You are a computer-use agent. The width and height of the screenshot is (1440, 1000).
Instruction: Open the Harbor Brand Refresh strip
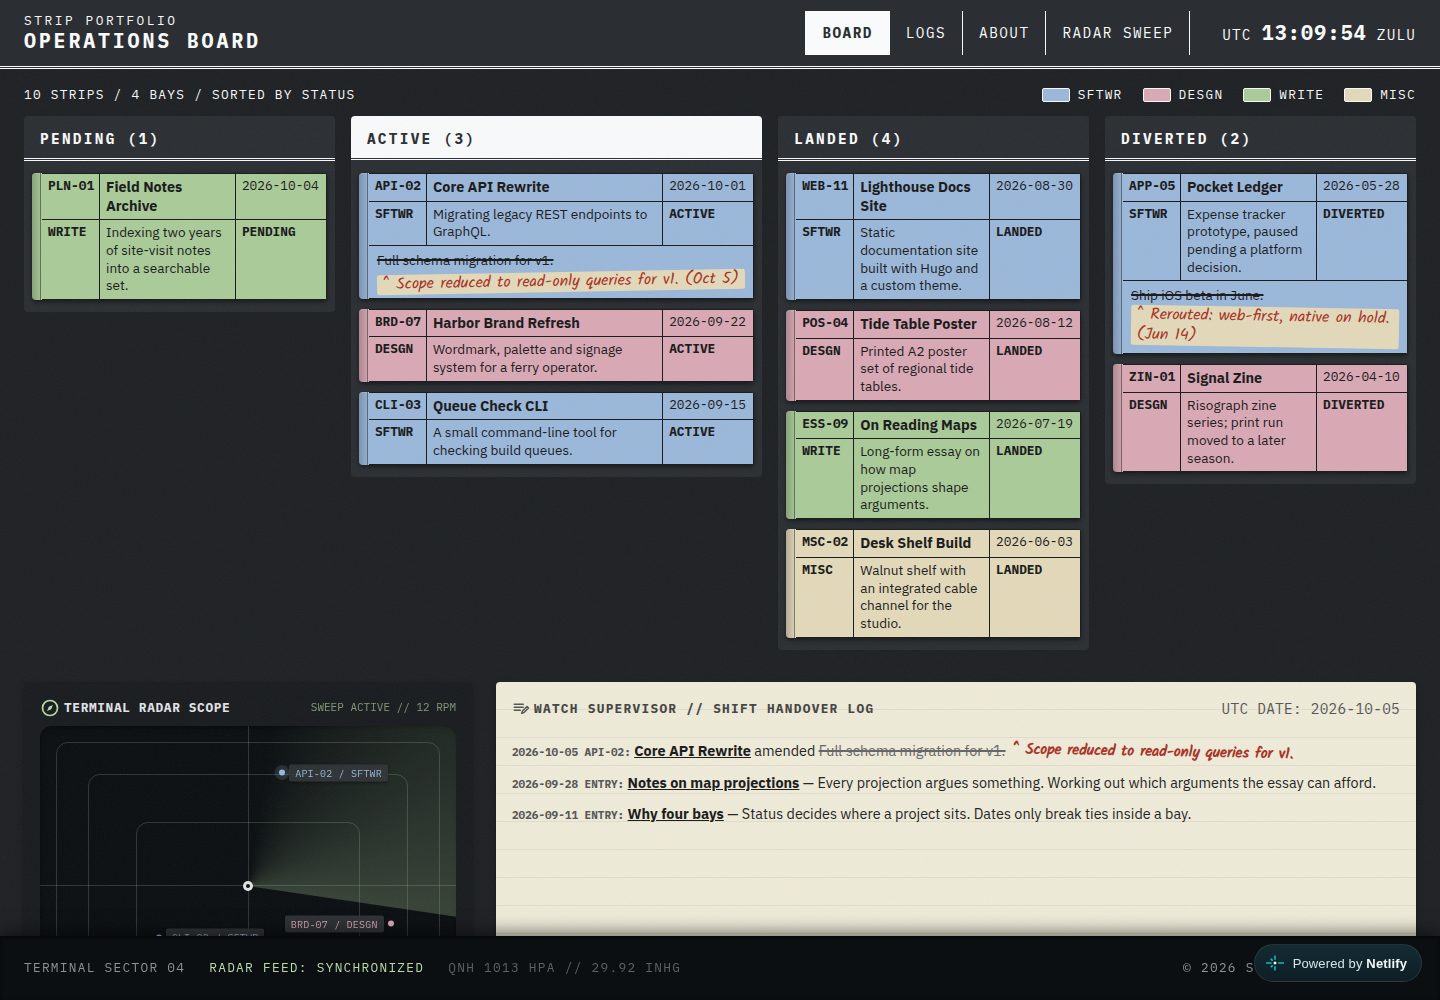pyautogui.click(x=556, y=345)
